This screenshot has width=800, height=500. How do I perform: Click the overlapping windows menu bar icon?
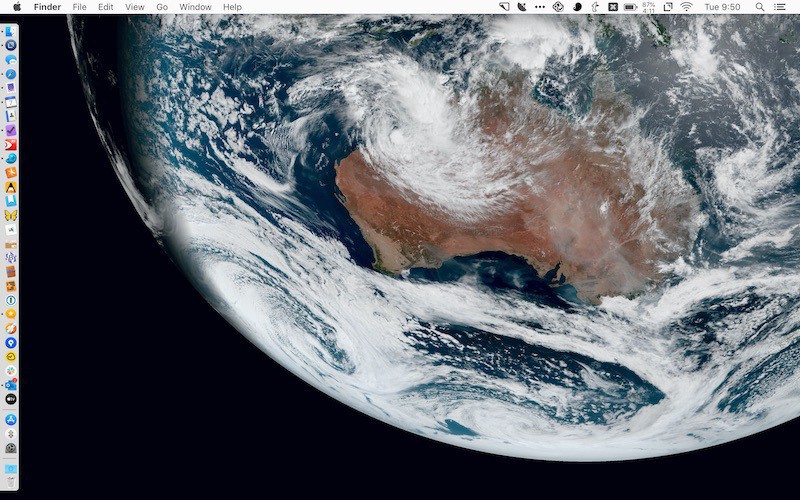667,7
